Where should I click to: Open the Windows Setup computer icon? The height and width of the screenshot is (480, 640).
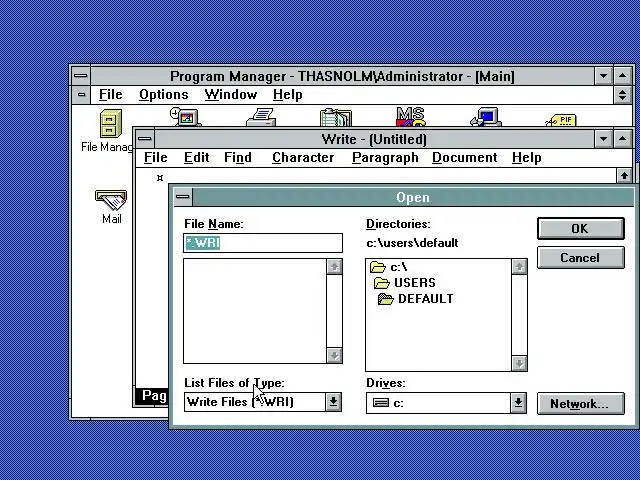coord(486,117)
